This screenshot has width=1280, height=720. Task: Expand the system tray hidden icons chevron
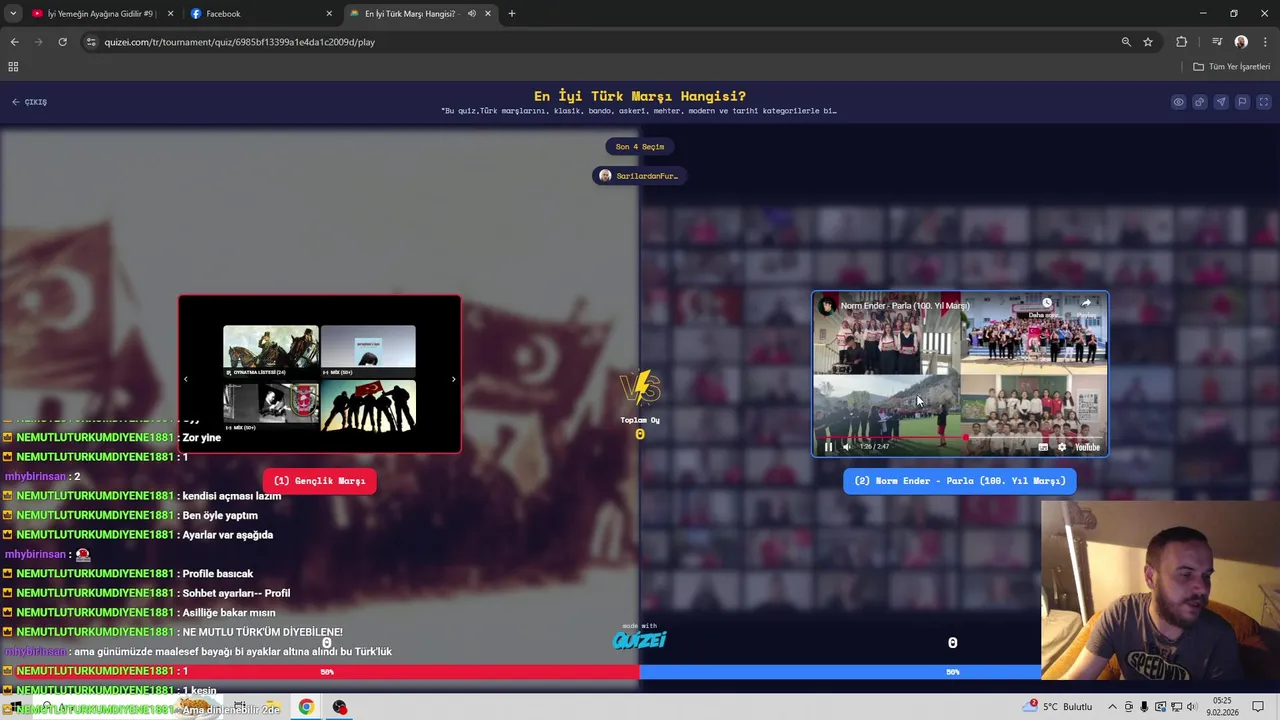1112,707
